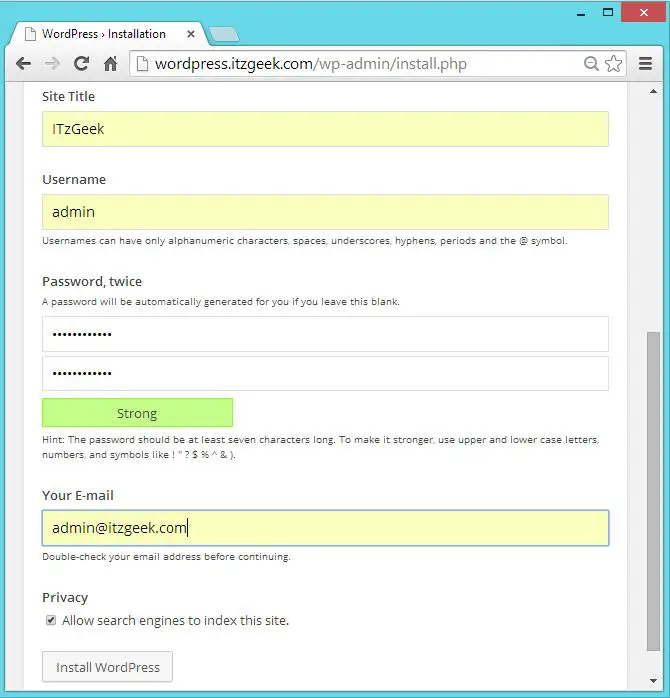Click the scroll up arrow

coord(653,92)
